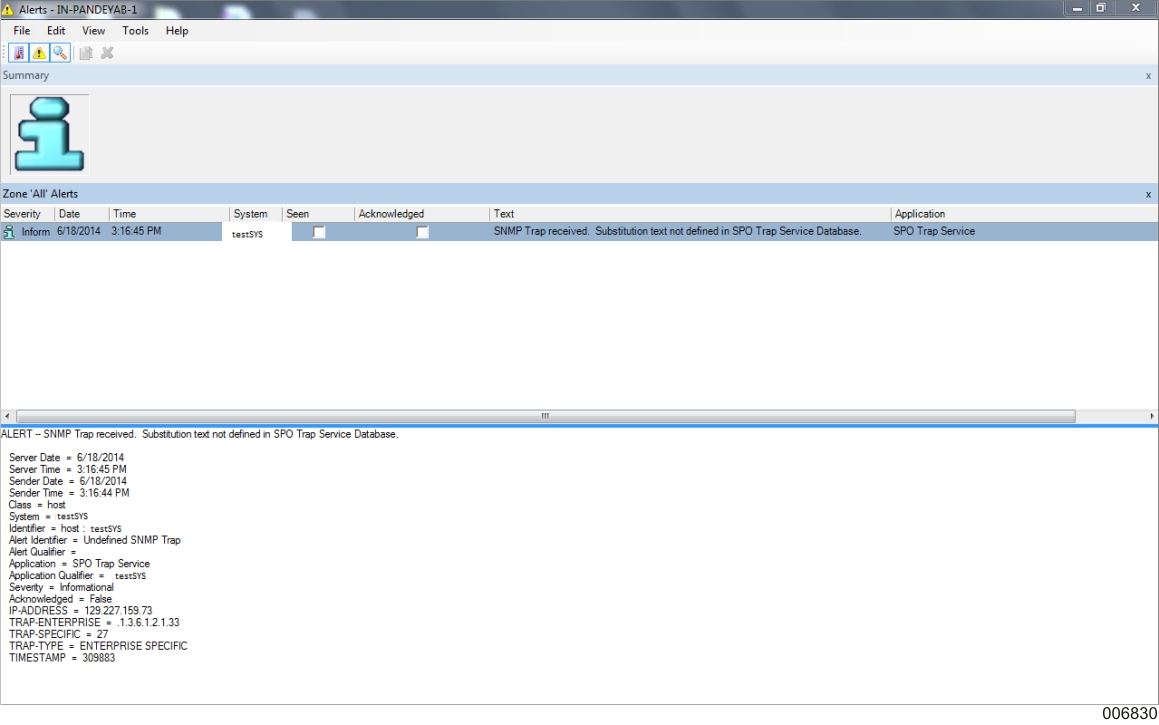Select the 6/18/2014 date cell in alert row
Viewport: 1159px width, 725px height.
tap(78, 231)
